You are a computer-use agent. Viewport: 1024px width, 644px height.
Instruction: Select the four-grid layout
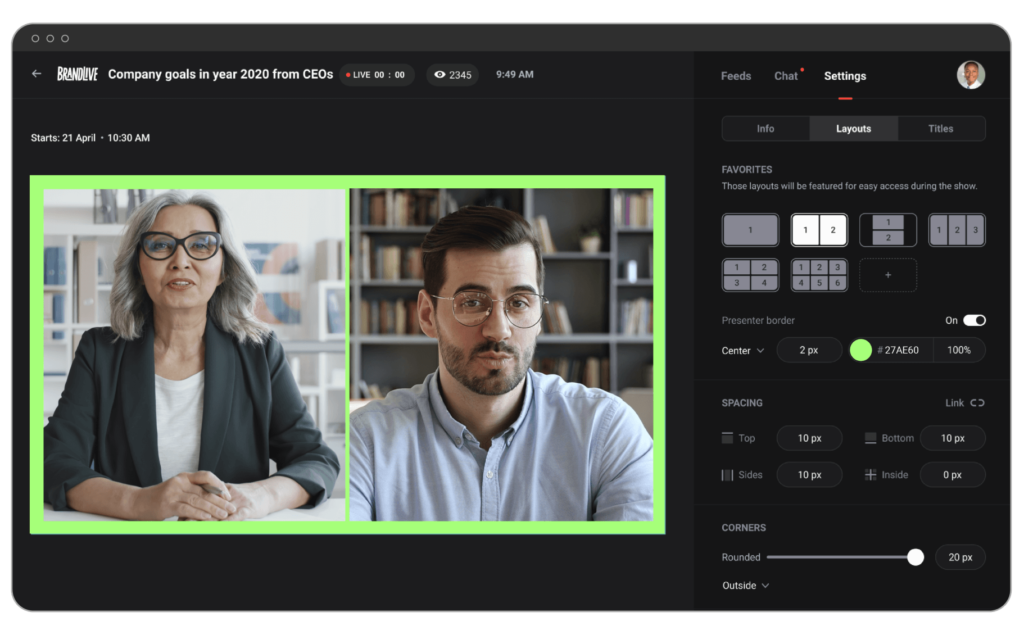(750, 275)
